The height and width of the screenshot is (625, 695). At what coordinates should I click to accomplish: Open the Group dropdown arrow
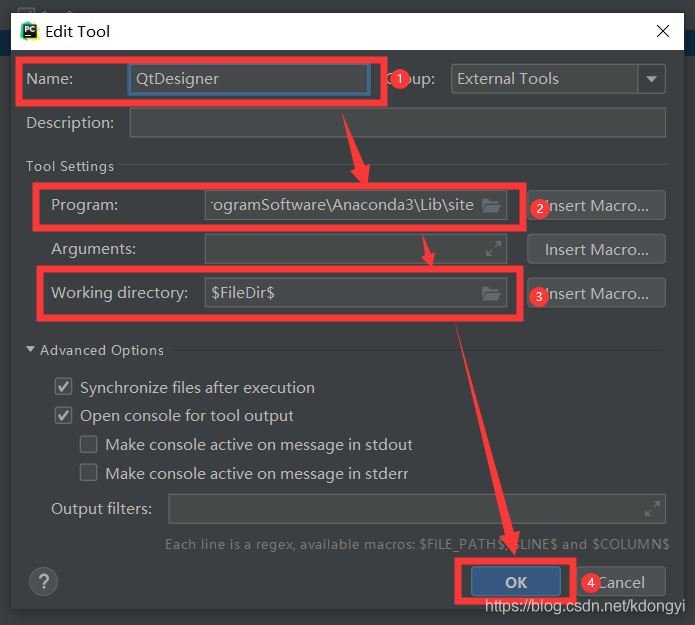[x=652, y=79]
